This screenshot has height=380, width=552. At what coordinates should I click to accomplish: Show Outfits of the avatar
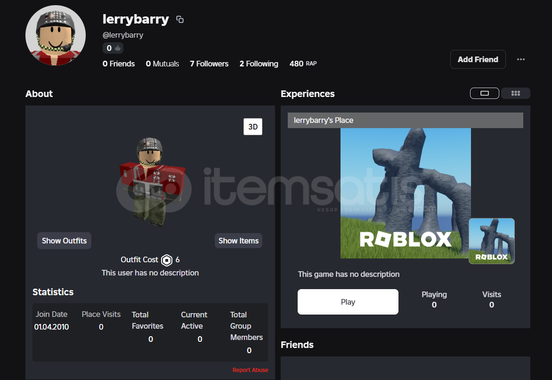point(64,241)
